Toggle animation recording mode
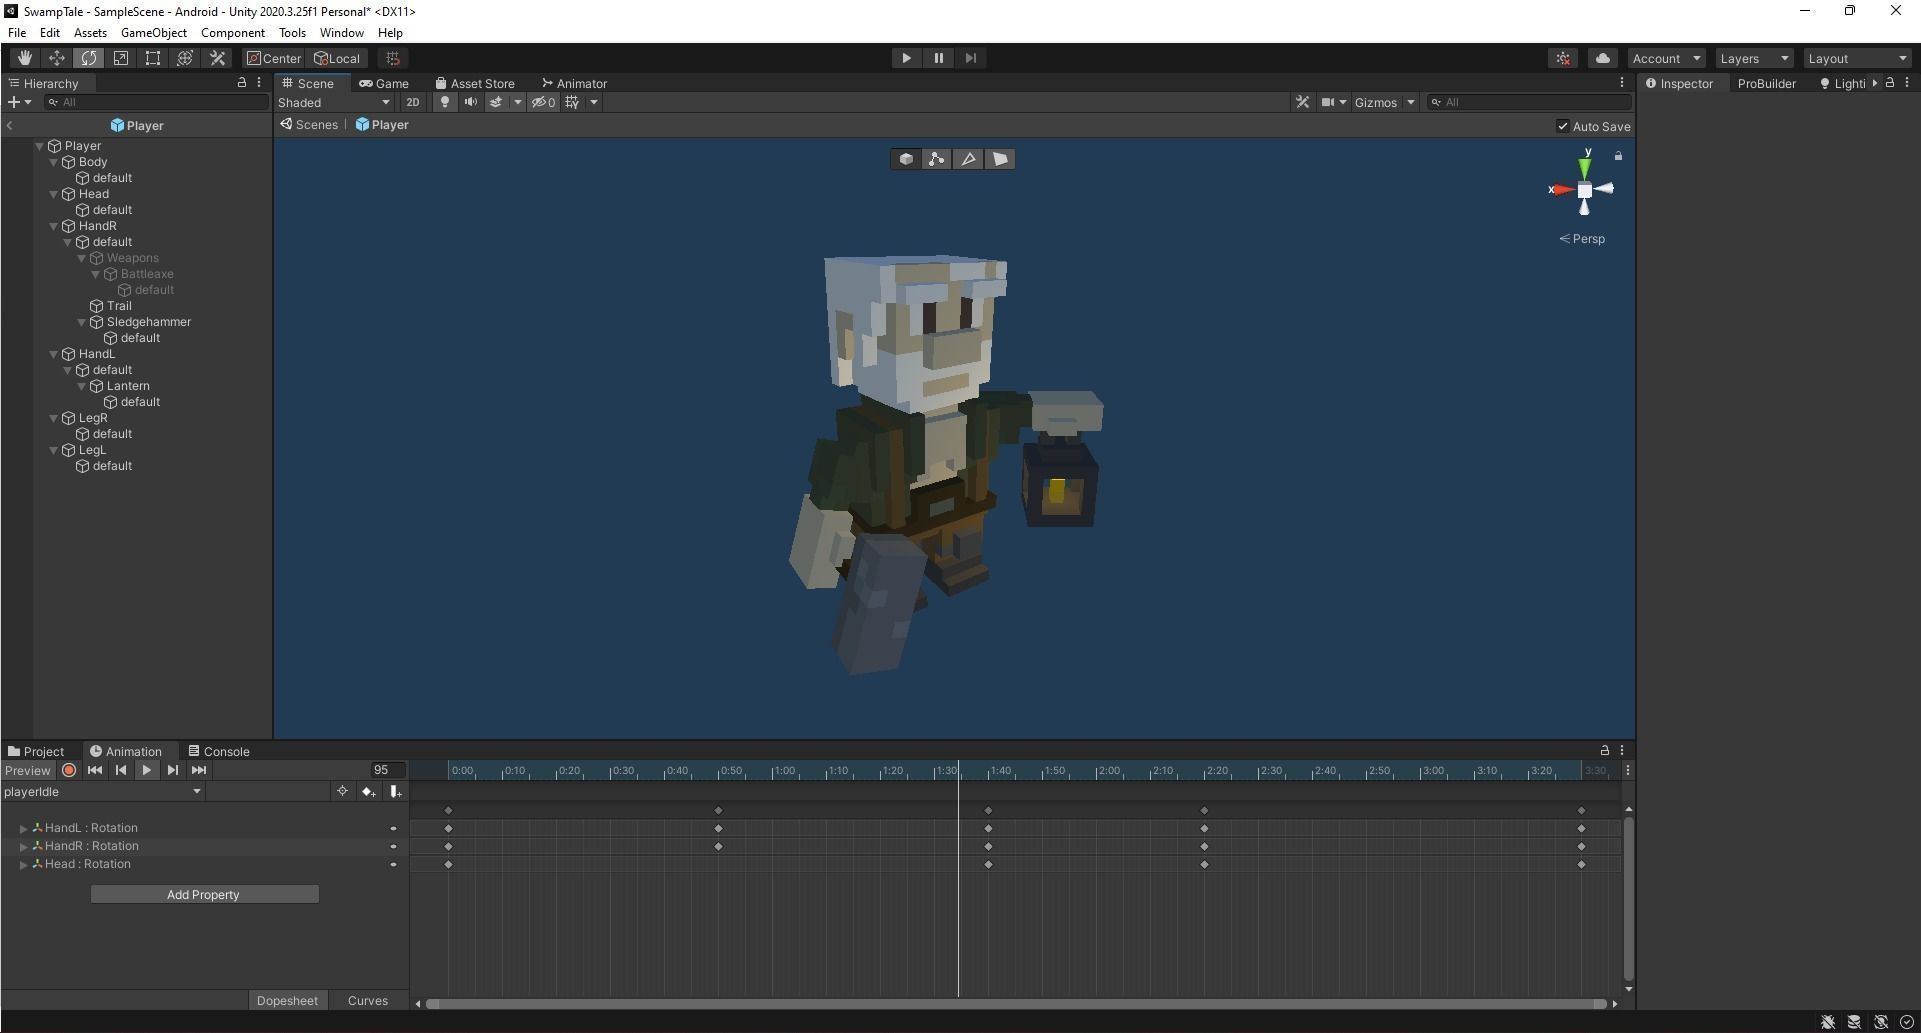 [69, 770]
